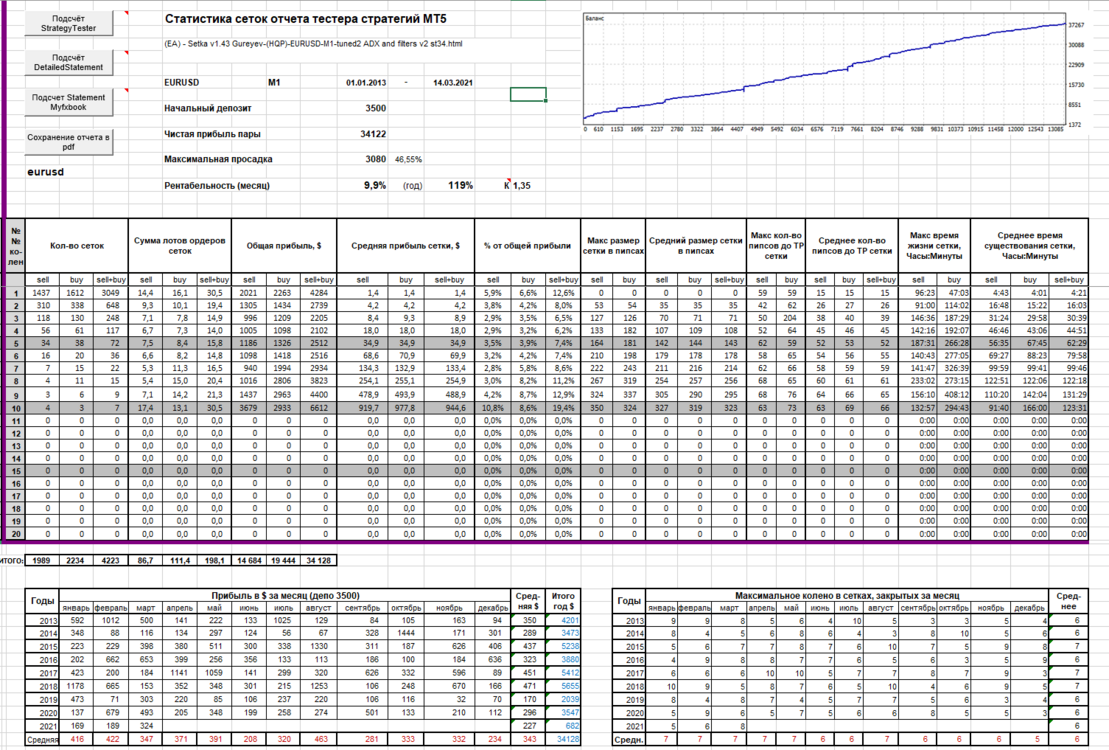The height and width of the screenshot is (750, 1109).
Task: Select row 1 sell count cell 1437
Action: (x=42, y=293)
